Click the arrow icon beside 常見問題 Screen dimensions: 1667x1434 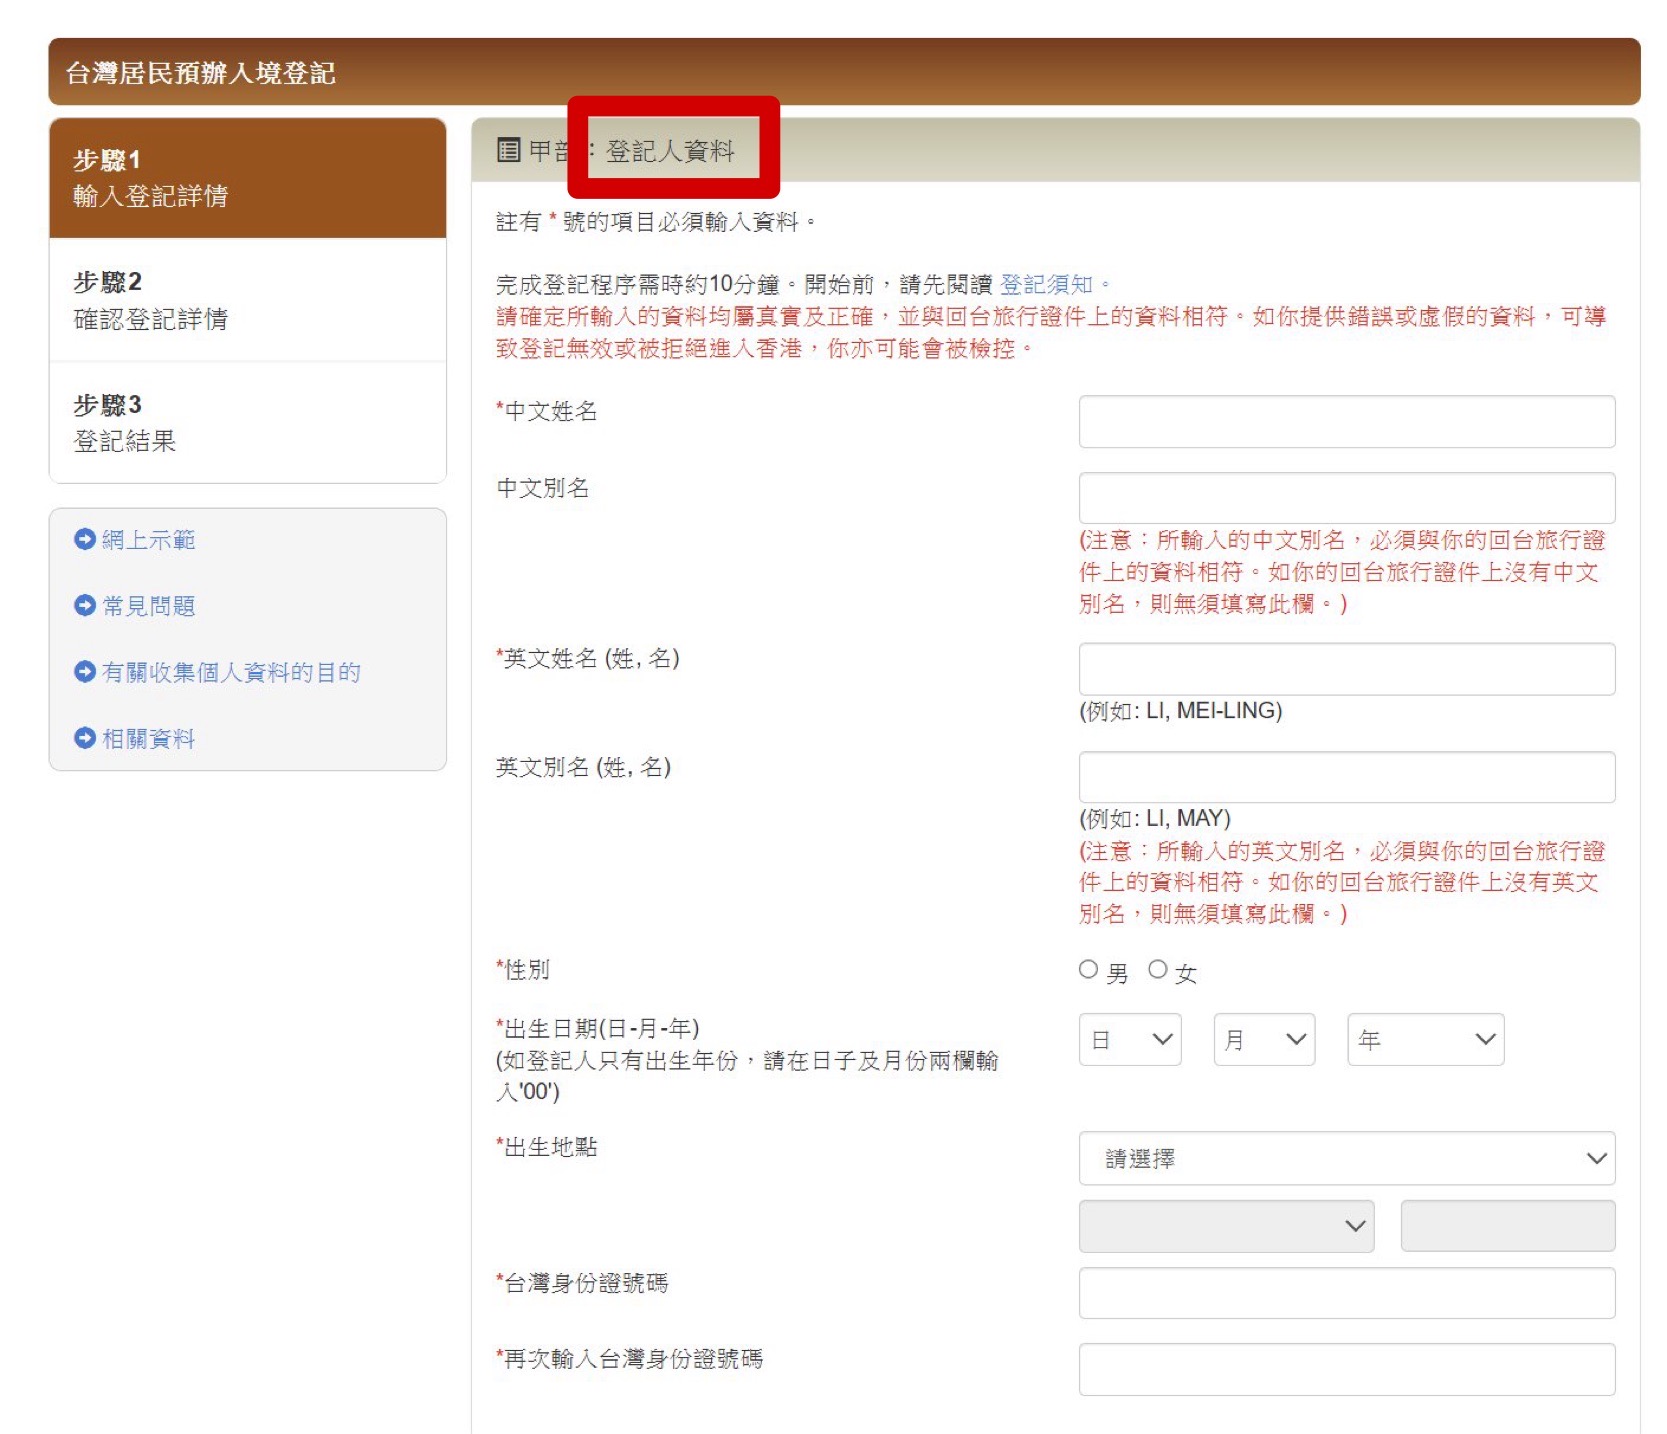[x=85, y=605]
